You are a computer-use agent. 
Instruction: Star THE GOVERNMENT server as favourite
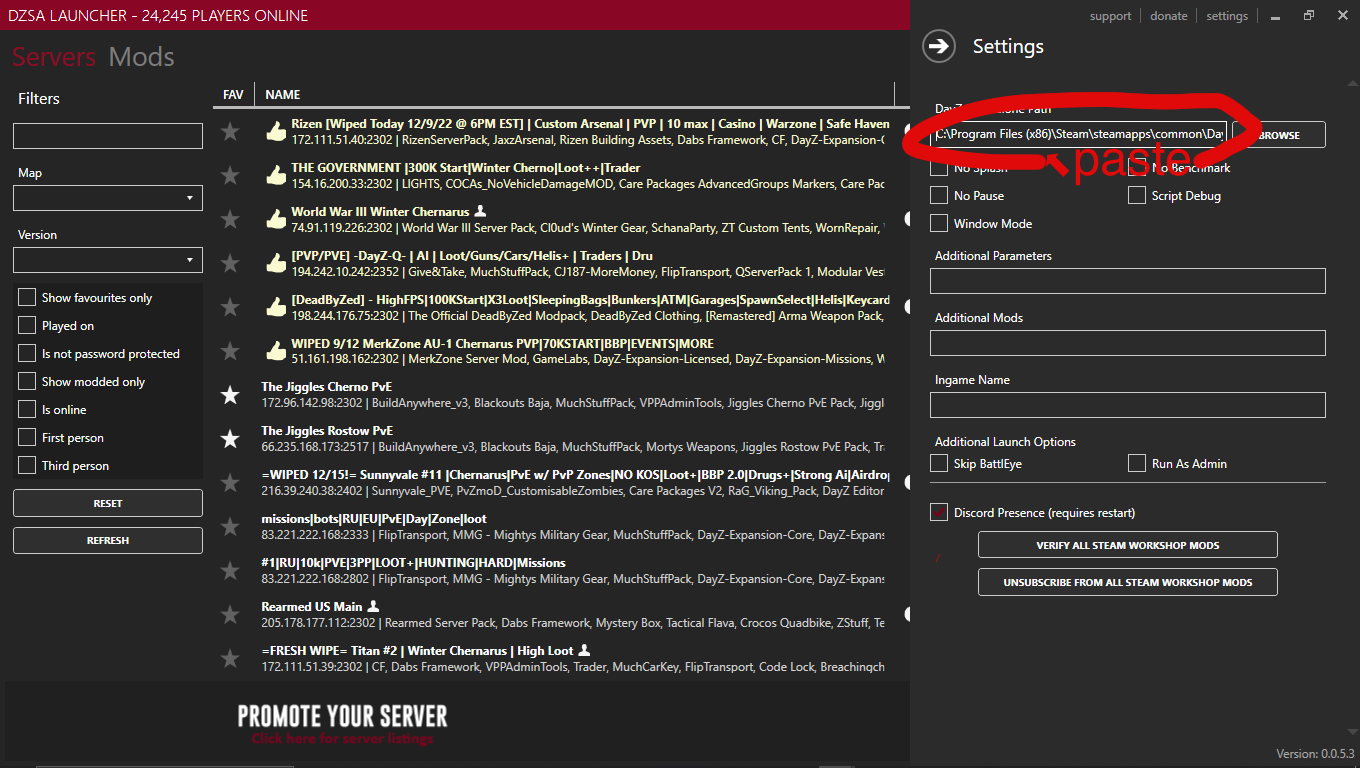(x=230, y=175)
